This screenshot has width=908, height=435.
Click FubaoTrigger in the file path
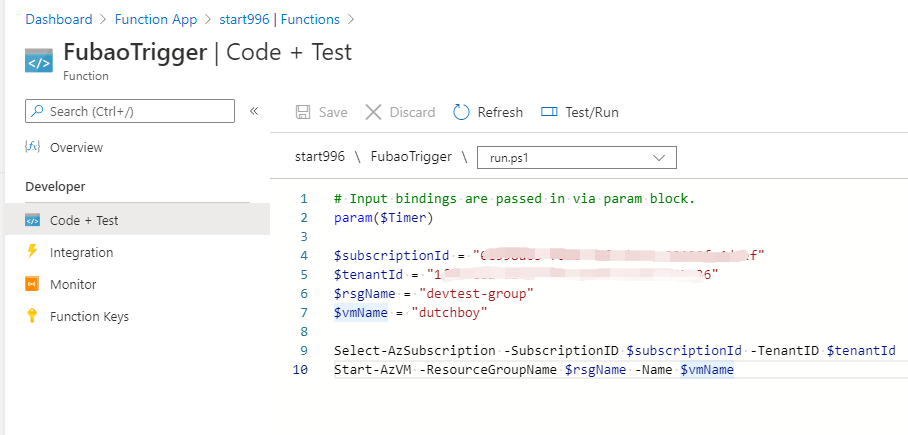click(x=411, y=156)
